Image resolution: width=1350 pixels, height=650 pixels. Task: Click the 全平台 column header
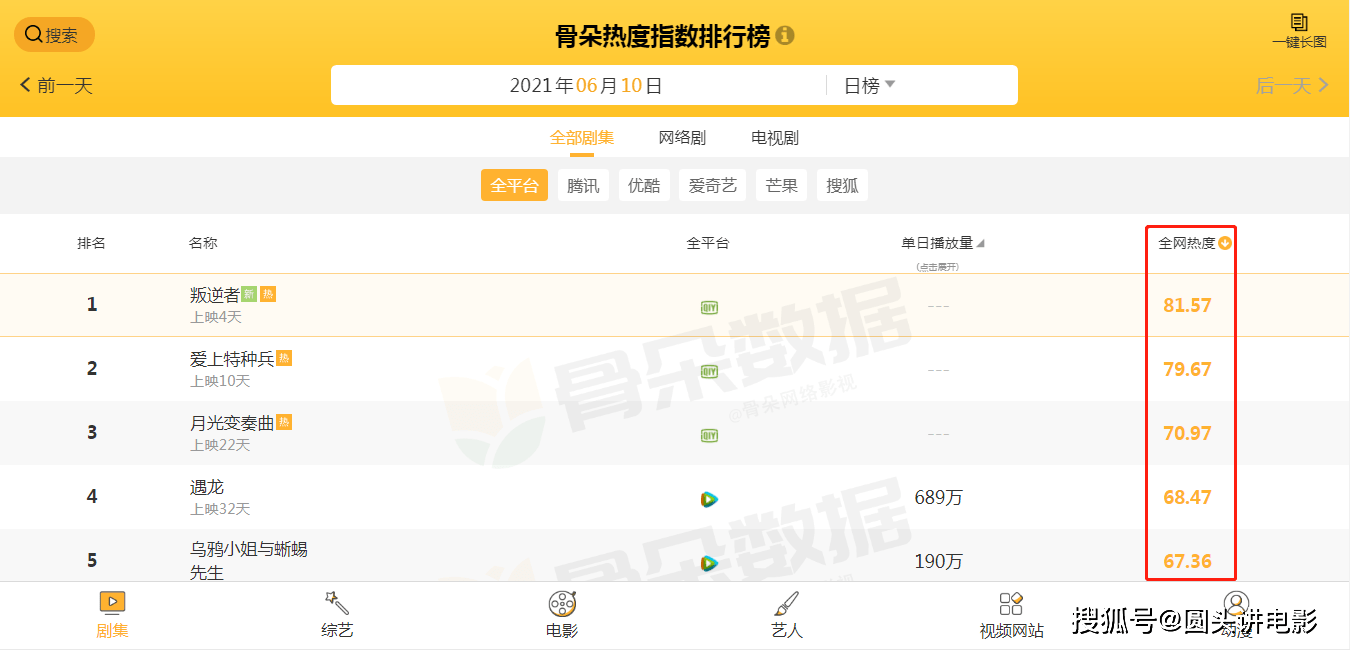point(708,243)
